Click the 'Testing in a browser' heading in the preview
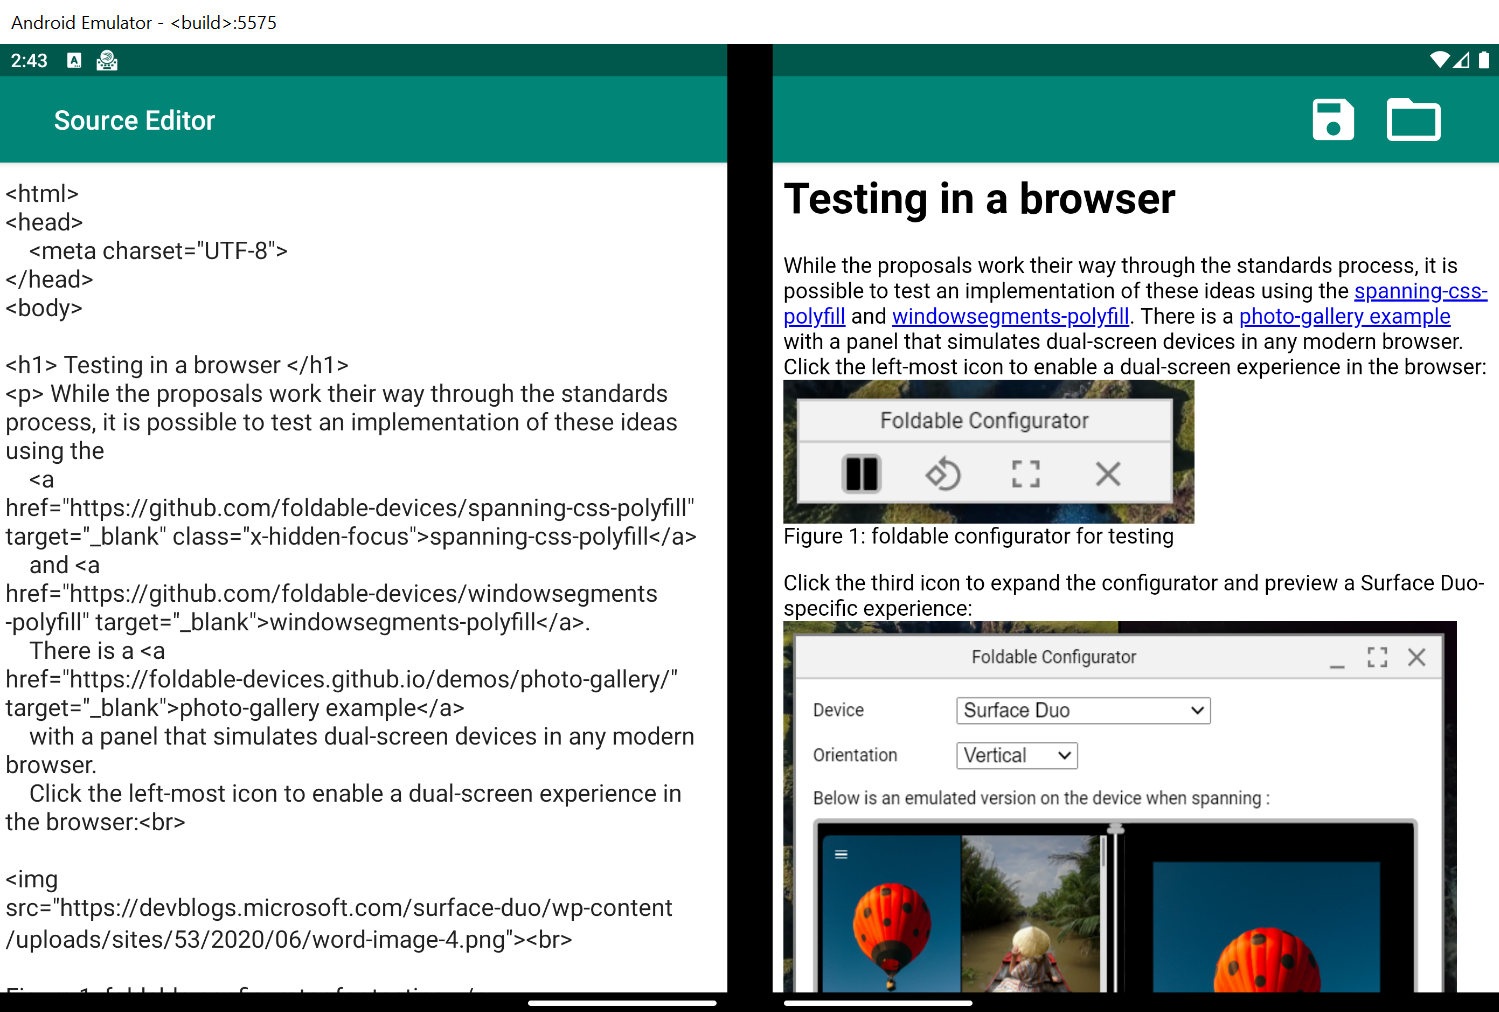The image size is (1499, 1012). (x=979, y=199)
